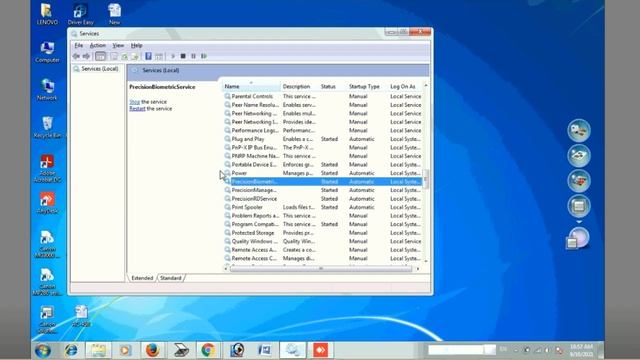Open the Action menu
Viewport: 640px width, 360px height.
(98, 45)
